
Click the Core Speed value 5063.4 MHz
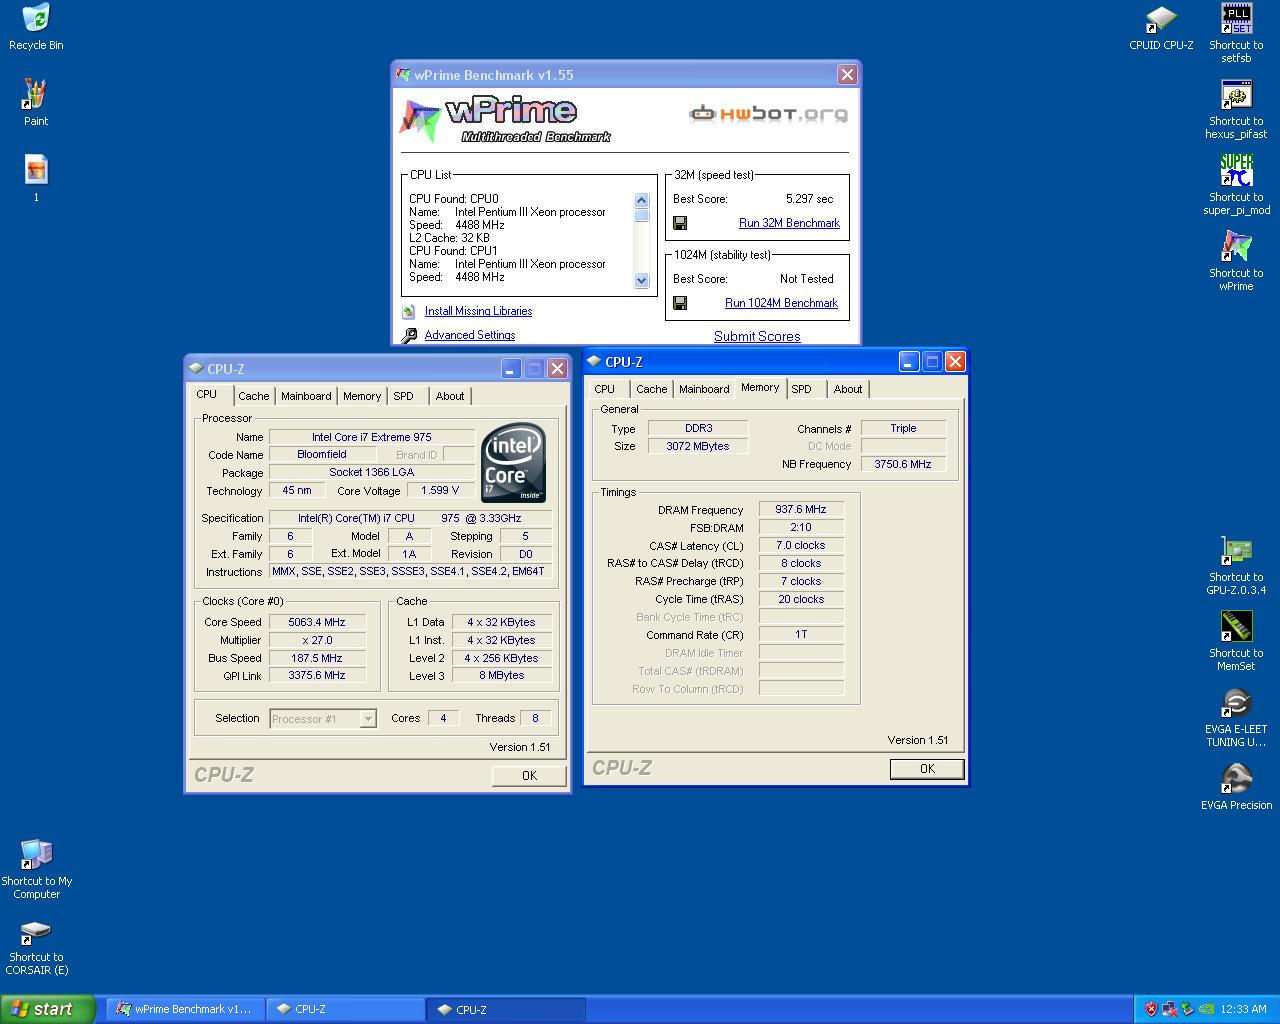pos(317,622)
